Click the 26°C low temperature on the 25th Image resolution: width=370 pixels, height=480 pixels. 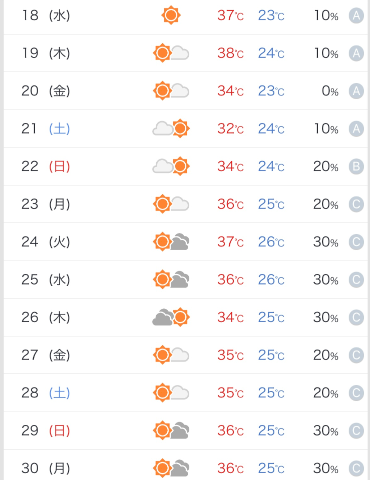tap(271, 279)
